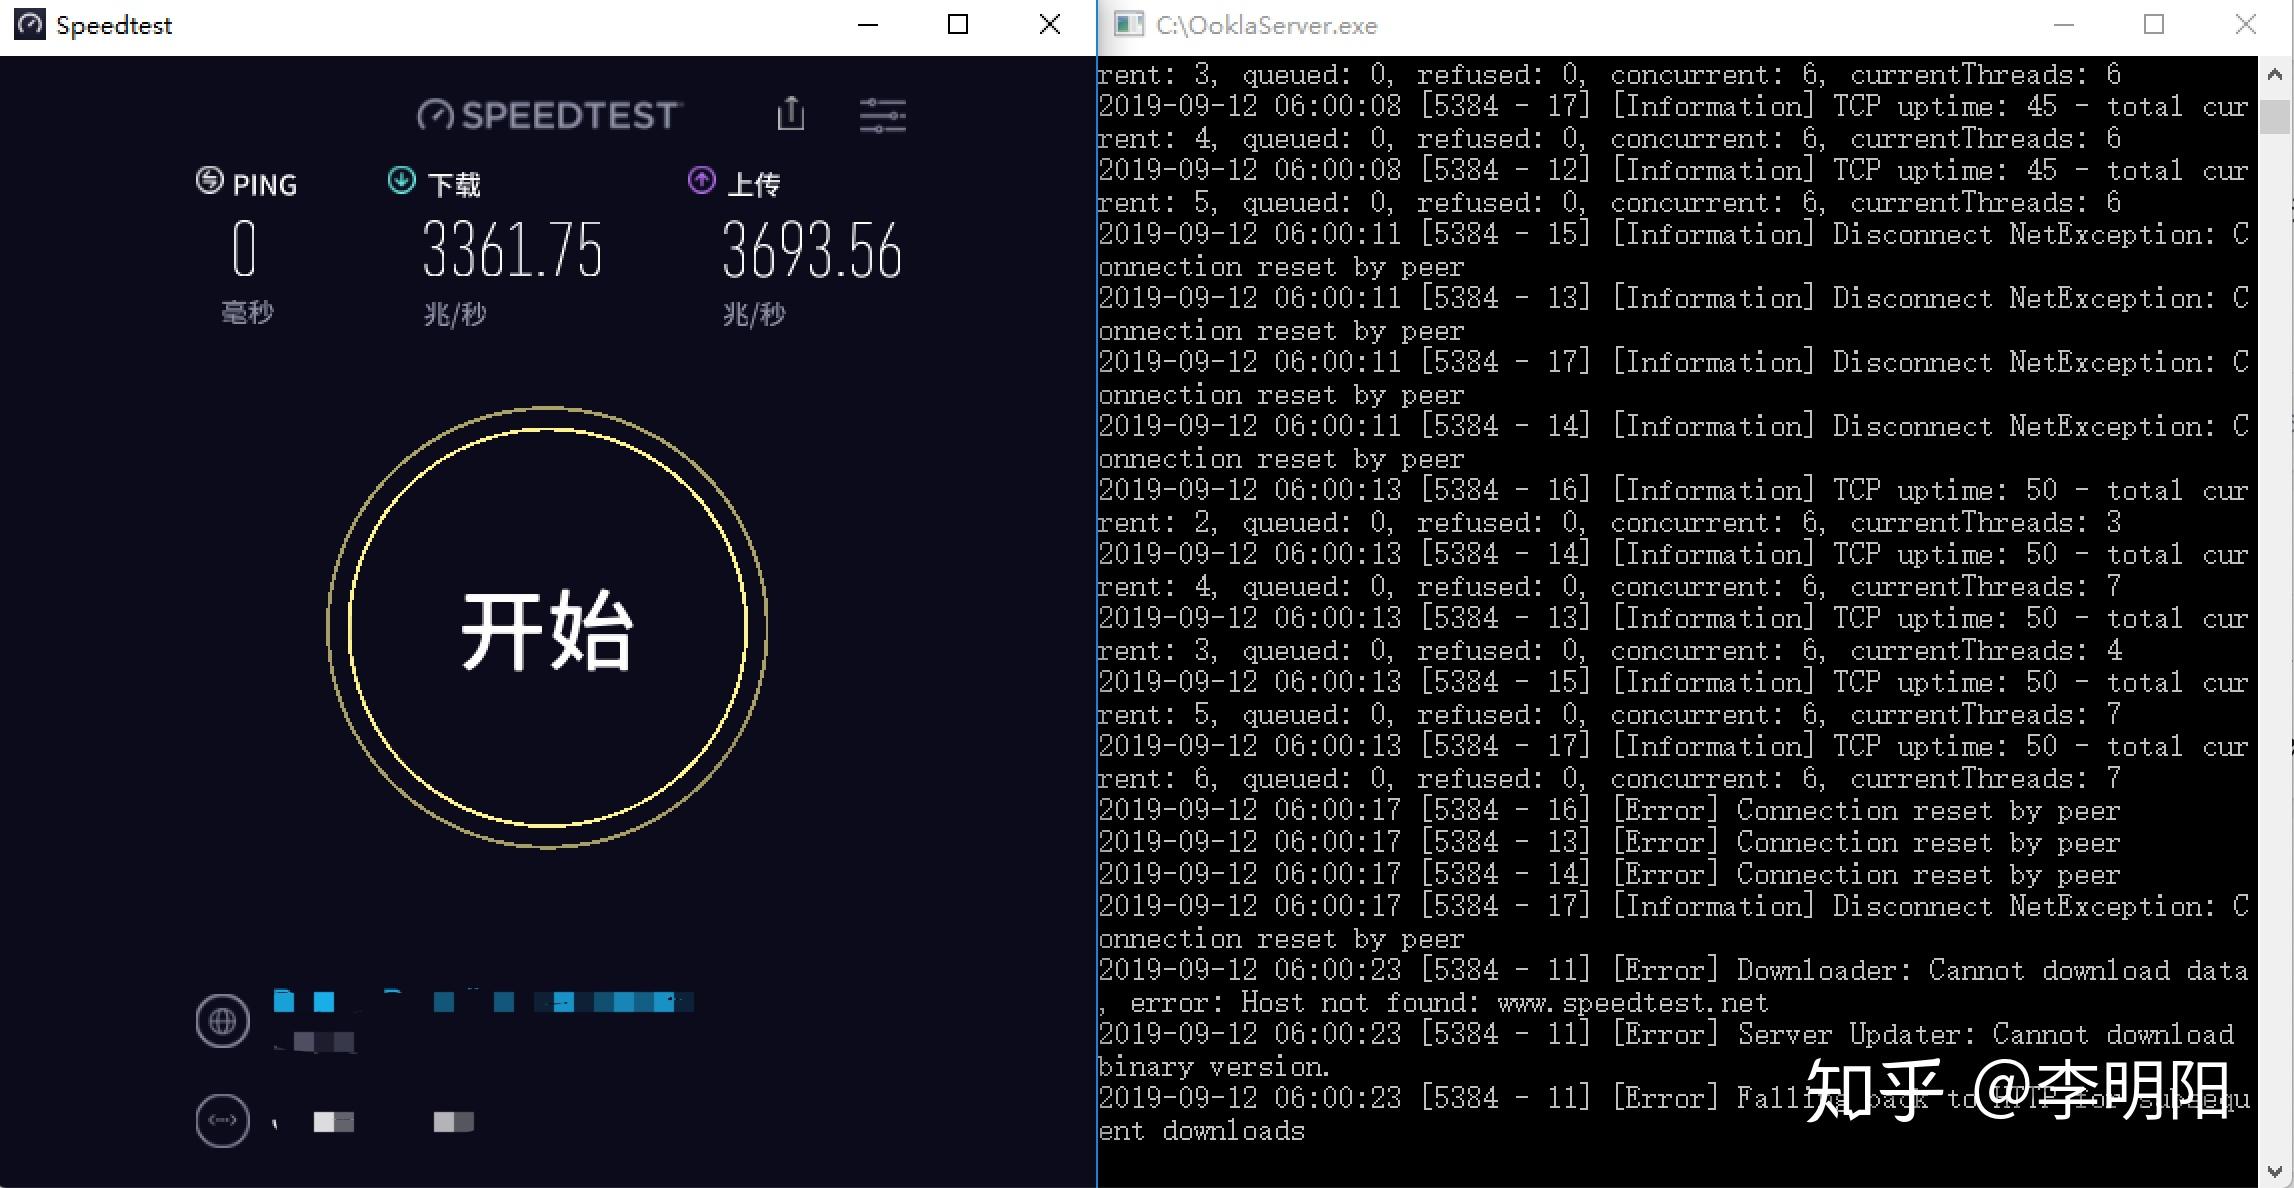The width and height of the screenshot is (2294, 1188).
Task: Click 'binary version.' console line
Action: click(1213, 1066)
